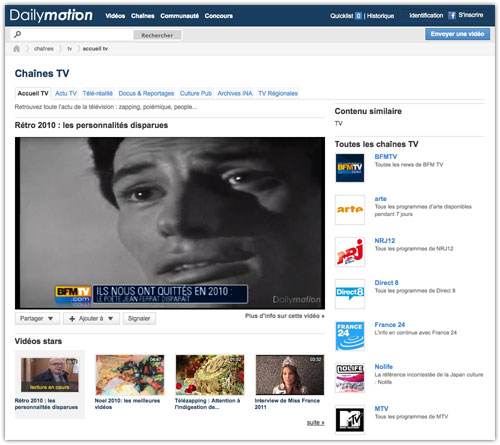Open the home breadcrumb icon
The height and width of the screenshot is (445, 500).
(17, 49)
